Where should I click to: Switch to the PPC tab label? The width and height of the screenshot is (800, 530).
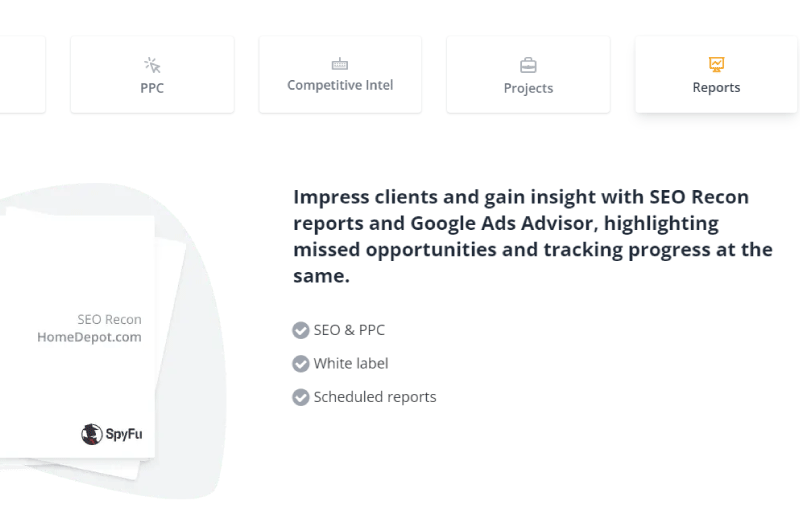[152, 88]
